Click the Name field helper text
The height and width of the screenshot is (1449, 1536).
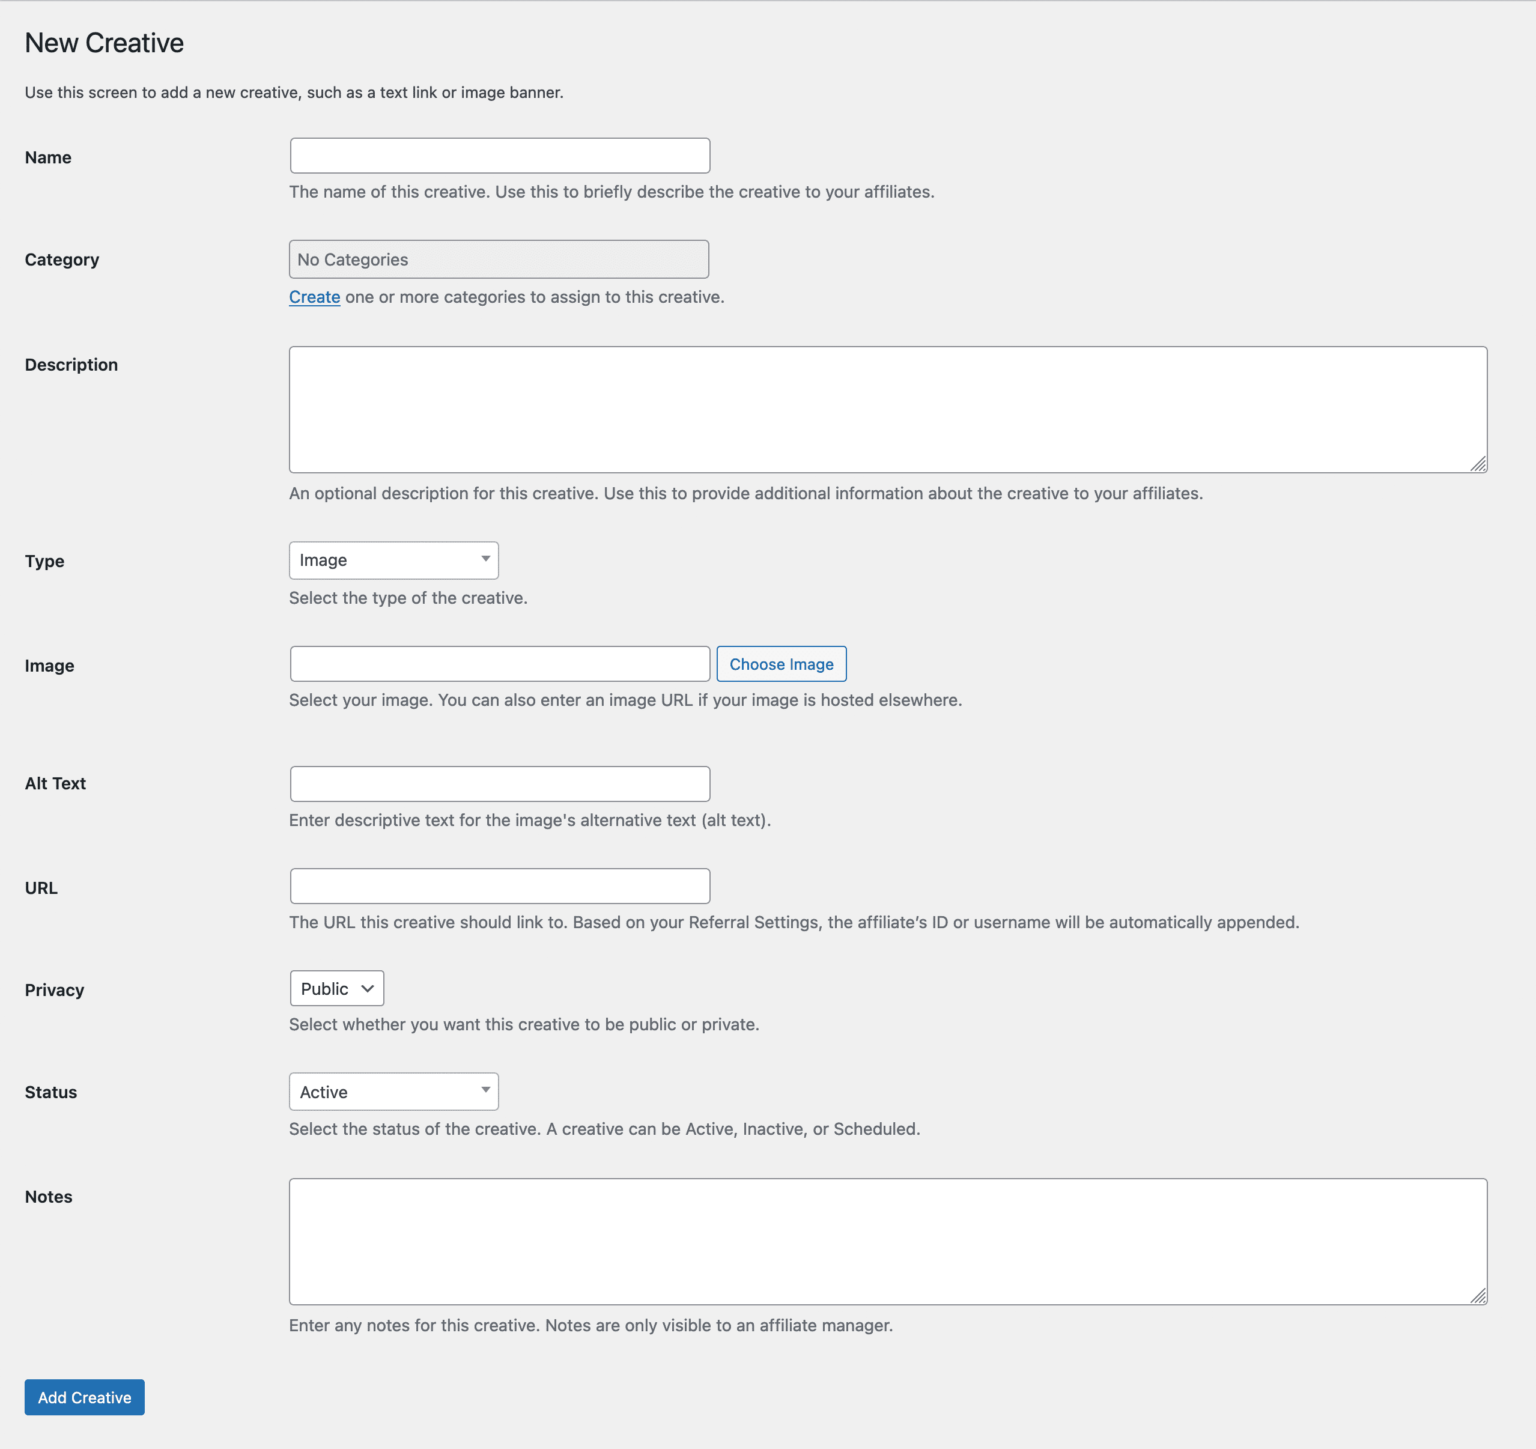pyautogui.click(x=611, y=191)
